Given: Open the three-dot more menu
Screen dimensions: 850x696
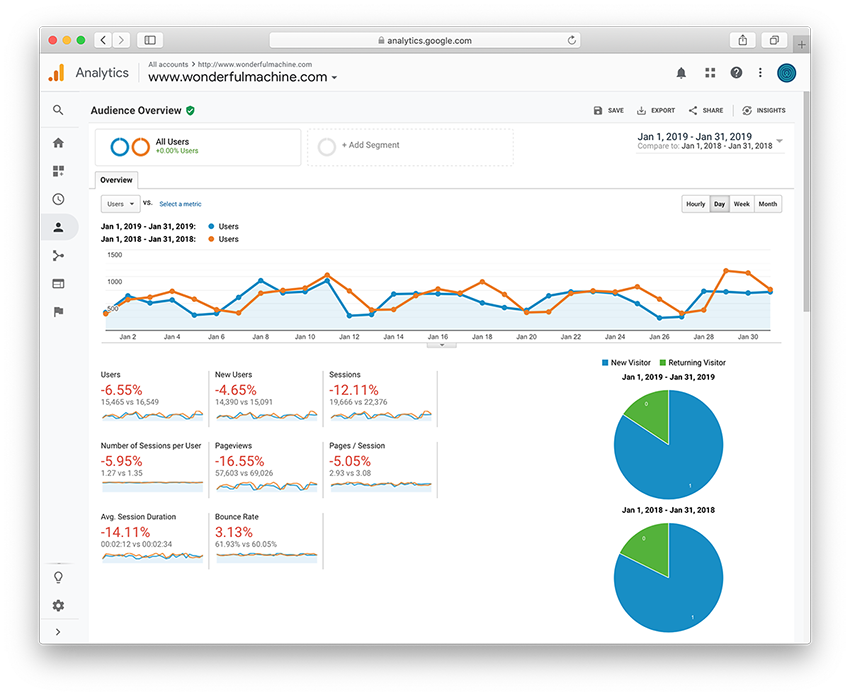Looking at the screenshot, I should tap(761, 73).
